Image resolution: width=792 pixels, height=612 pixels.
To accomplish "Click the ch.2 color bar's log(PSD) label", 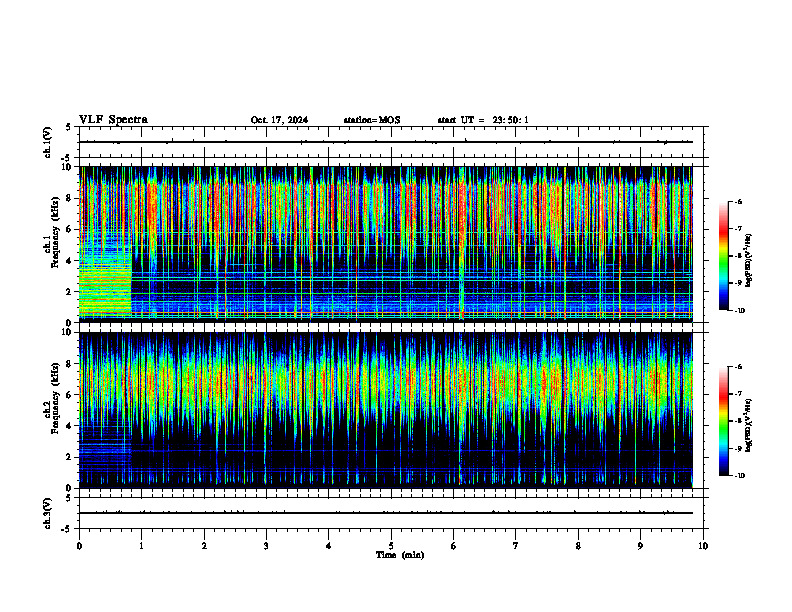I will (x=748, y=425).
